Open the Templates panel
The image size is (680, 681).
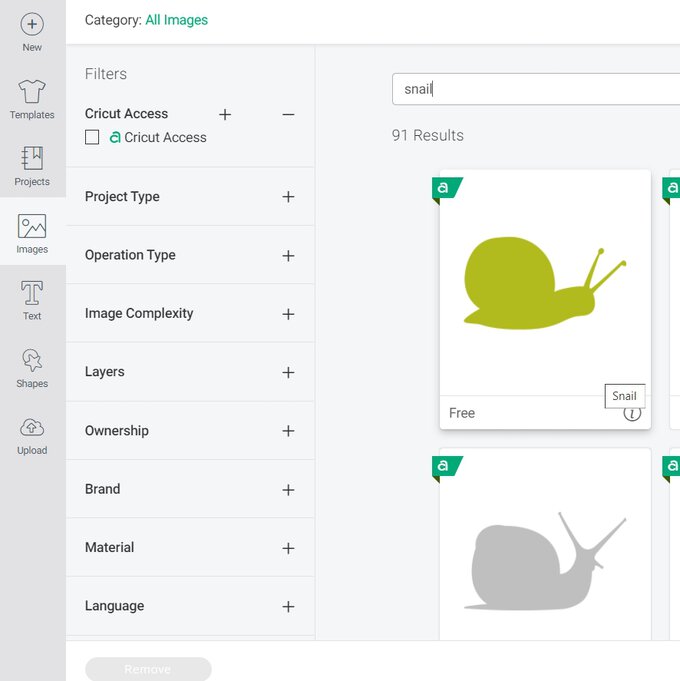[x=32, y=93]
